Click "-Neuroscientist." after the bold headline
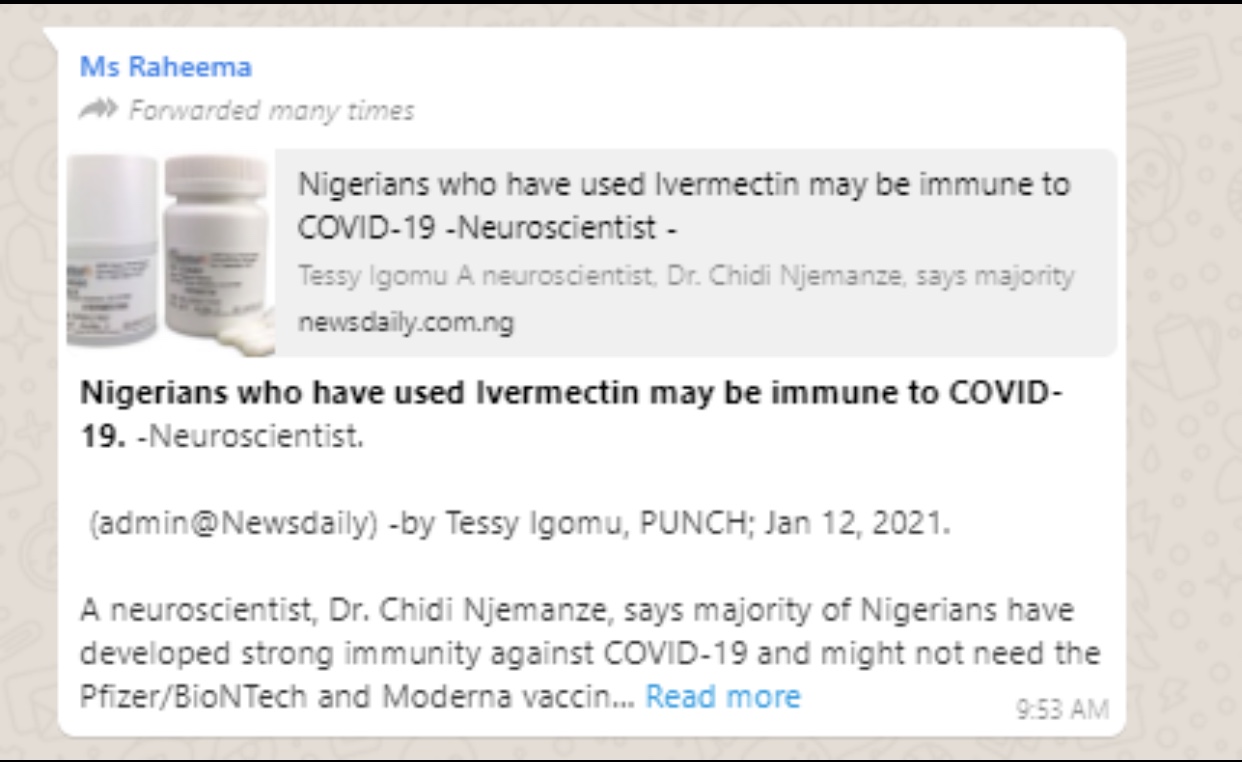The width and height of the screenshot is (1242, 762). (250, 437)
